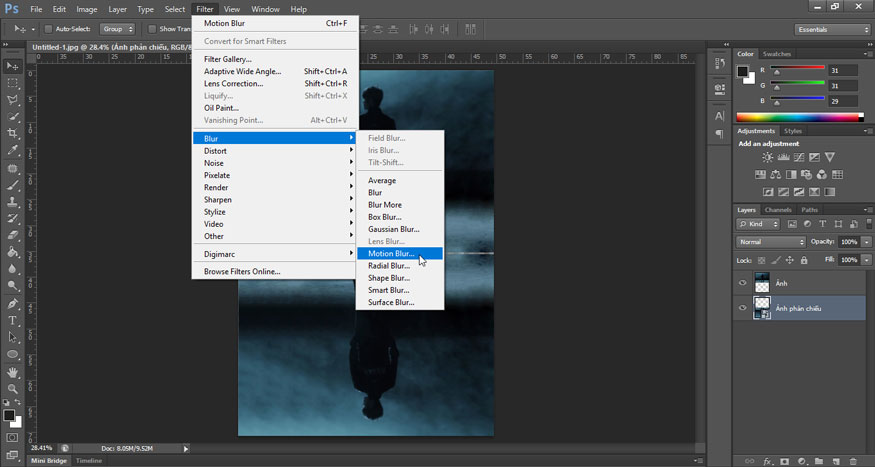
Task: Lock transparent pixels in Layers panel
Action: (762, 260)
